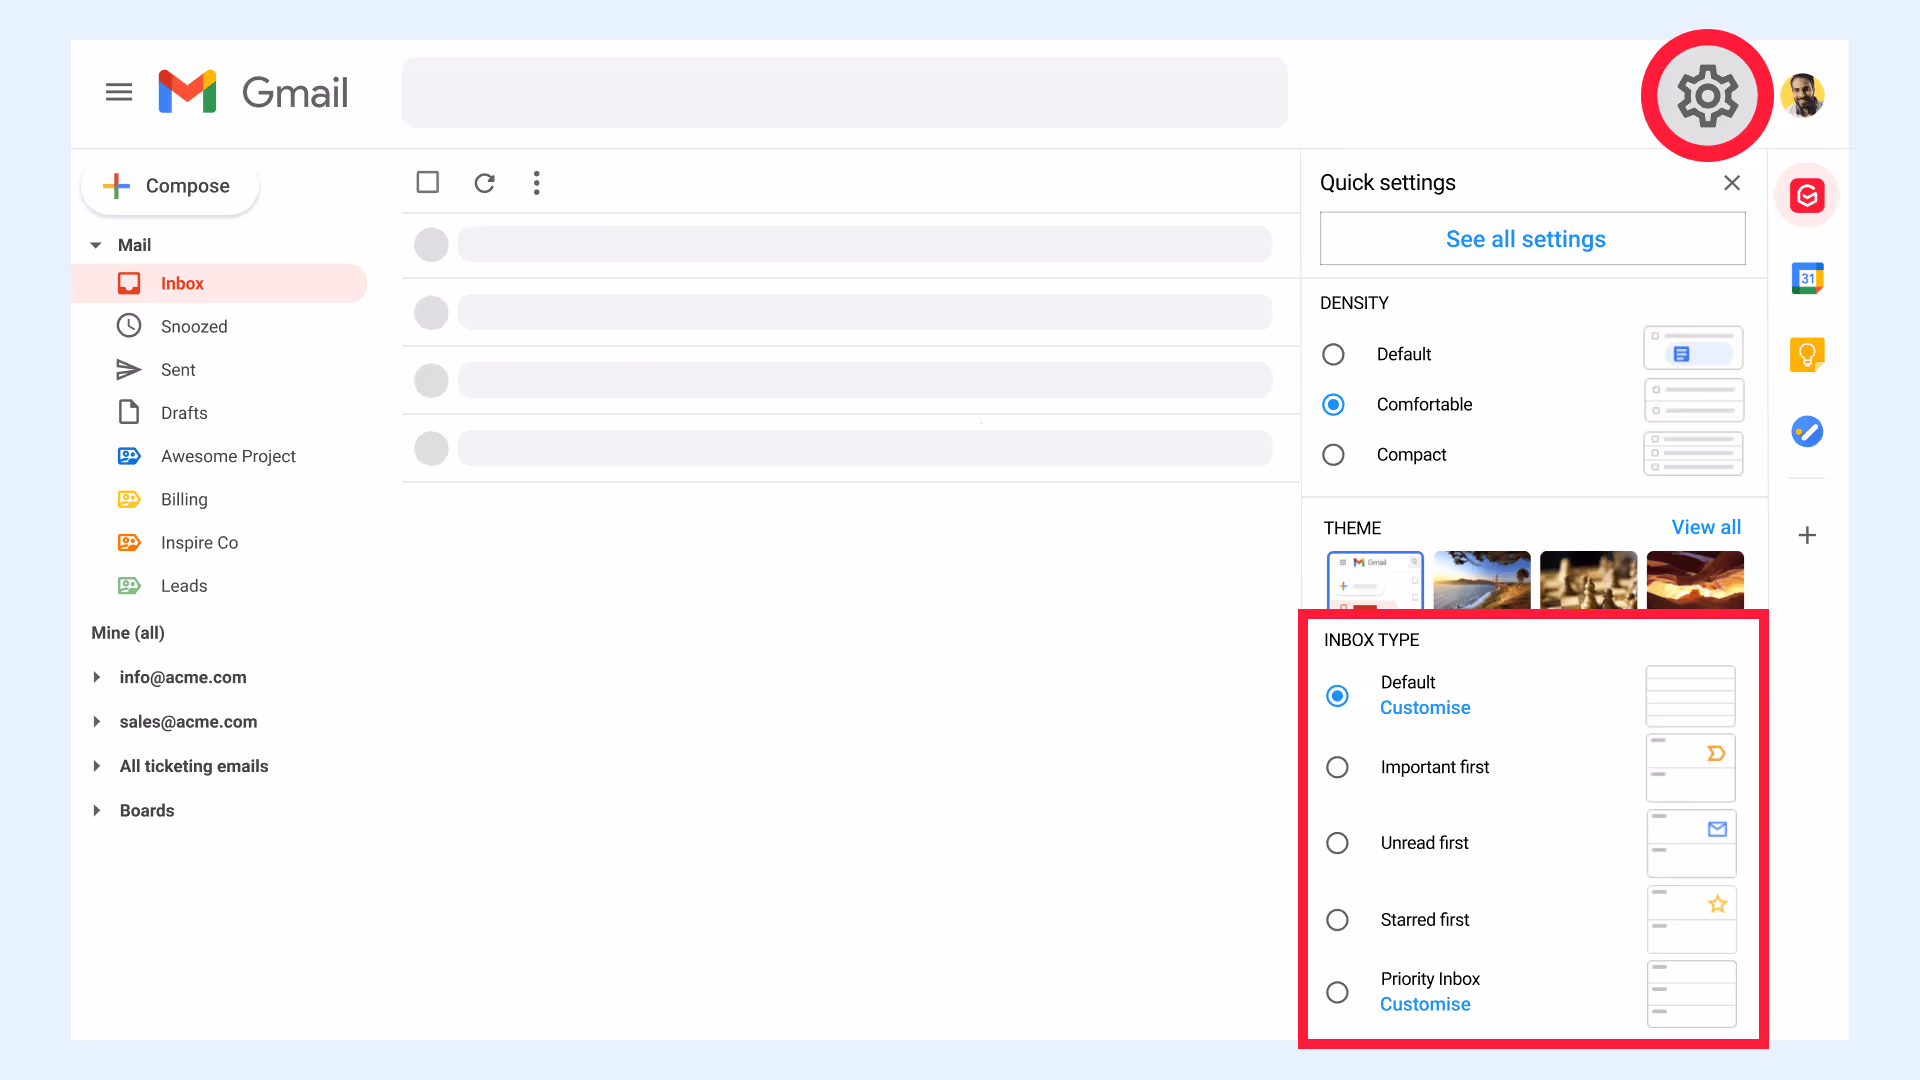Toggle the select all checkbox
The image size is (1920, 1080).
[x=428, y=182]
